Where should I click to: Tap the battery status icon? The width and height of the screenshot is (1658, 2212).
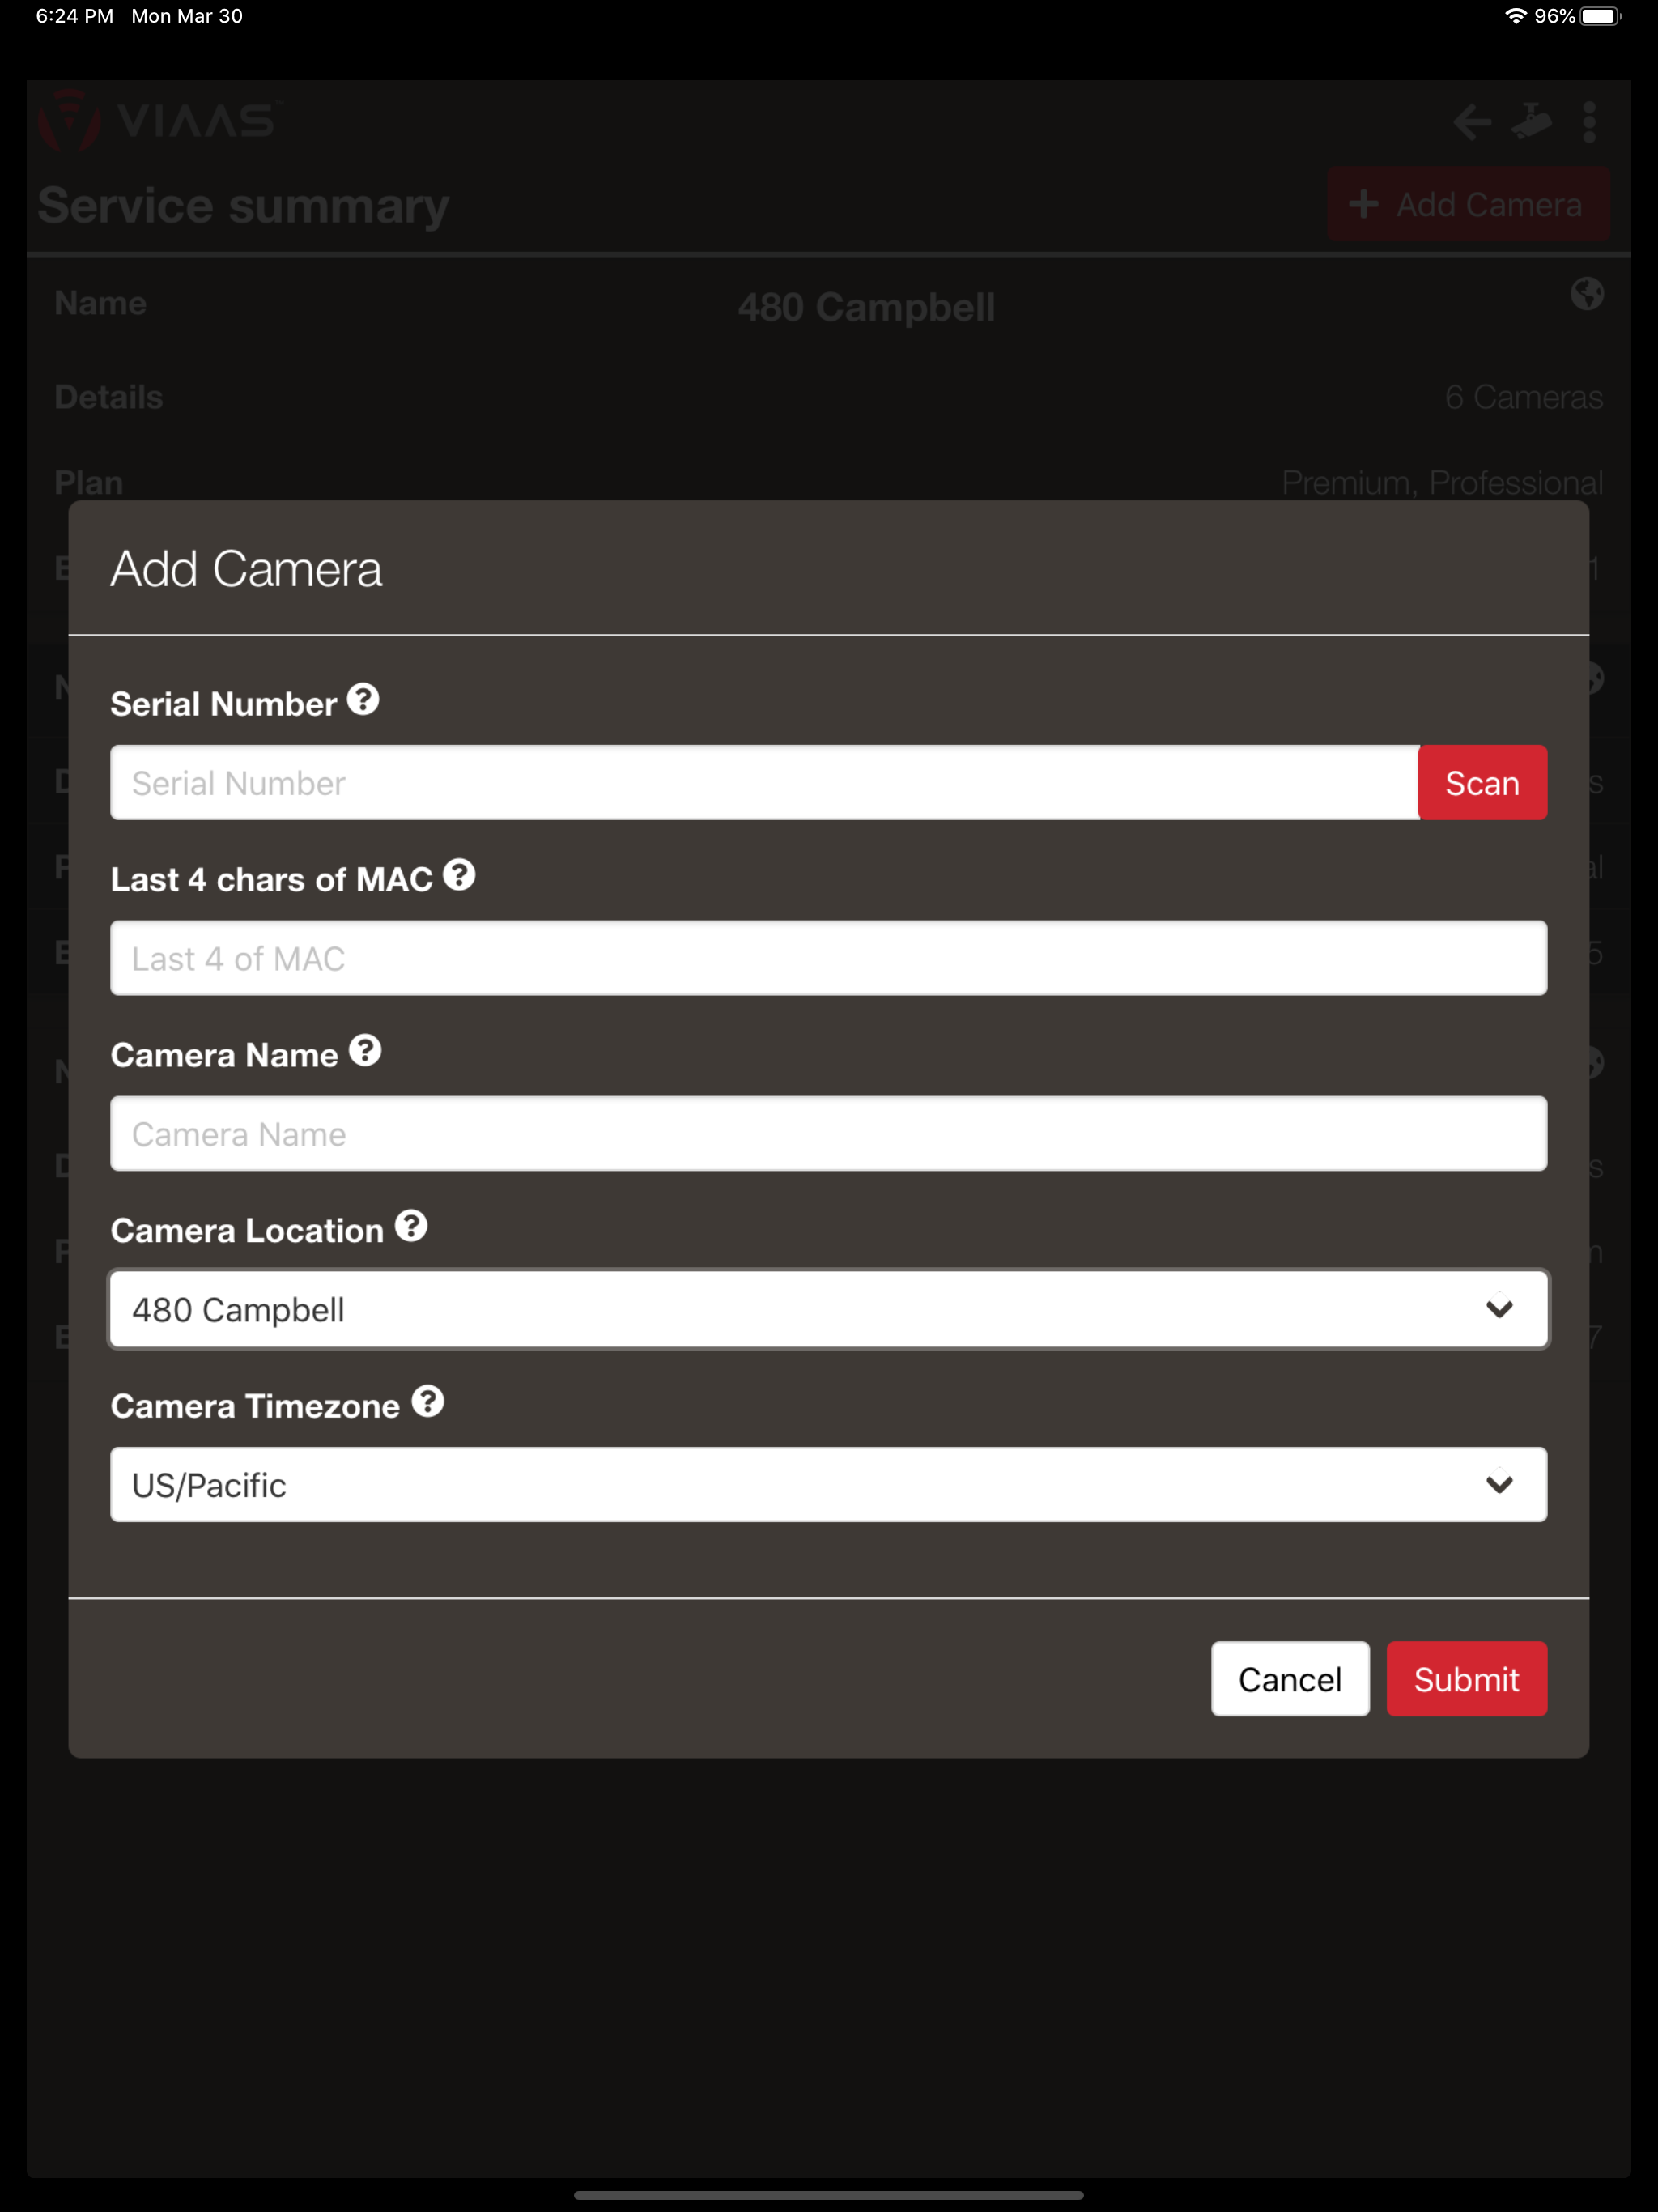click(x=1600, y=16)
